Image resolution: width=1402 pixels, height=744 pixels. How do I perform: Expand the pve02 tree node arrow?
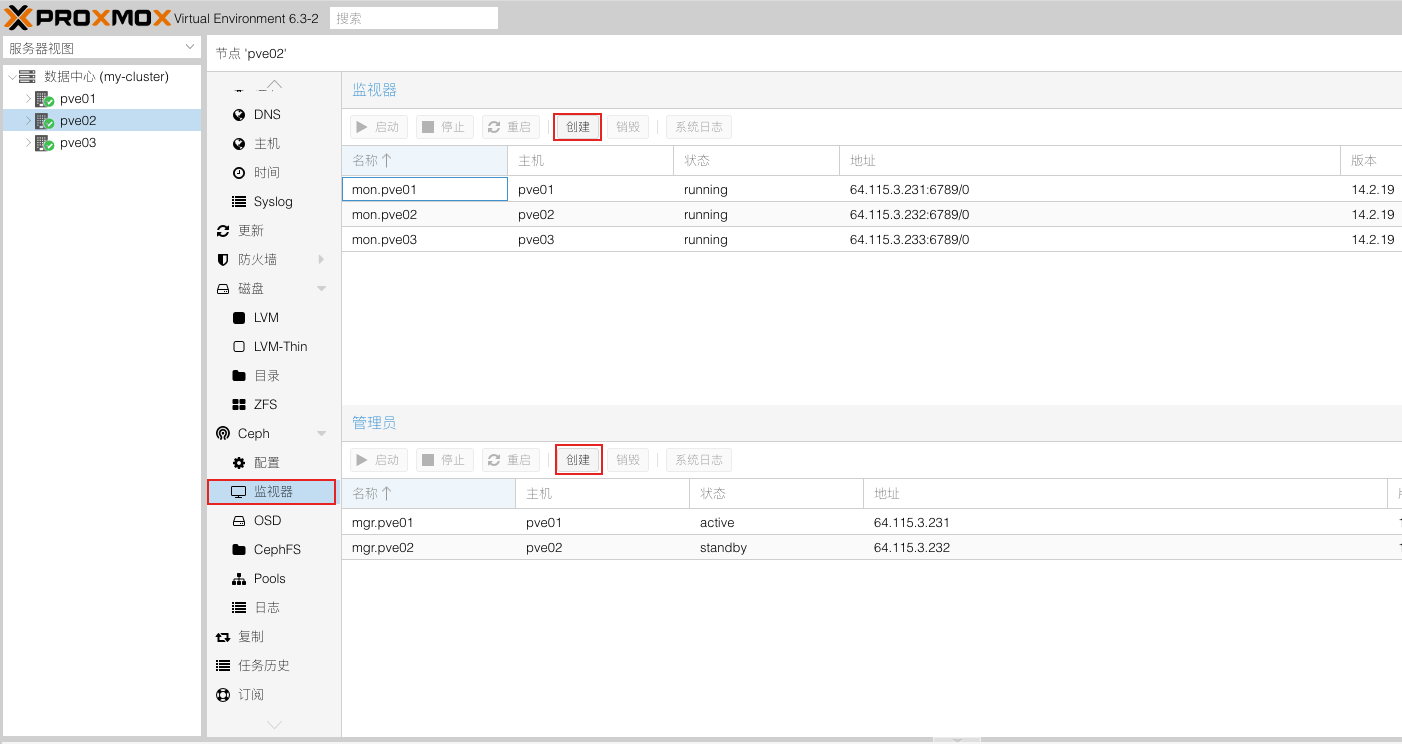(x=29, y=121)
